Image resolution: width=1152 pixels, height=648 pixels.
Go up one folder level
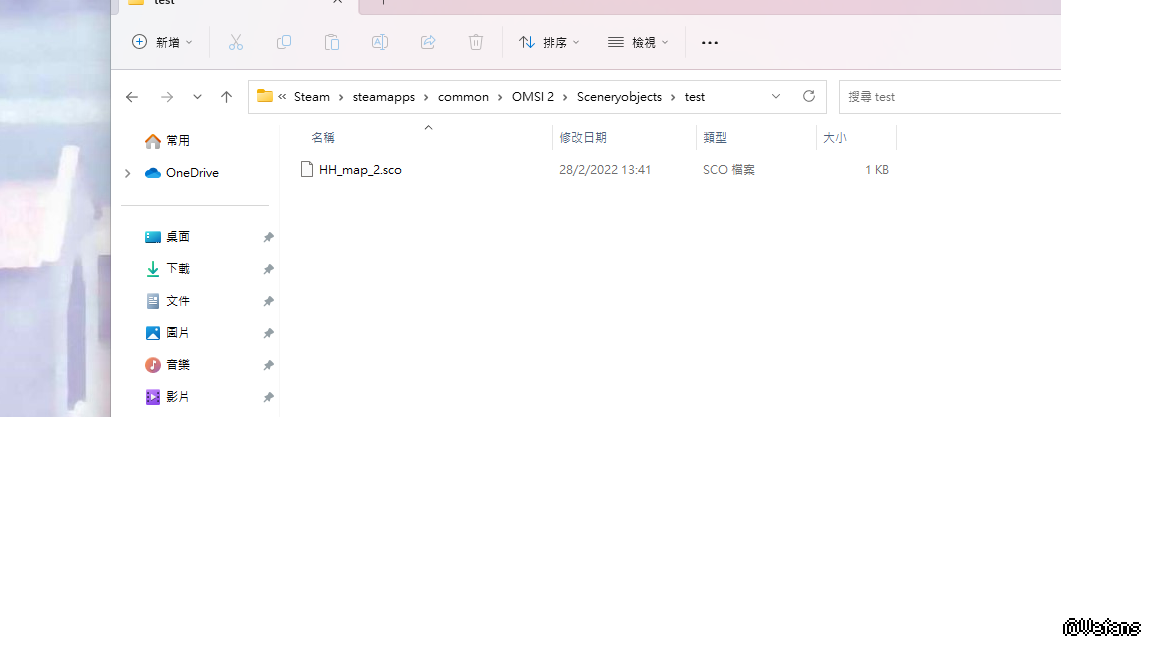click(226, 97)
